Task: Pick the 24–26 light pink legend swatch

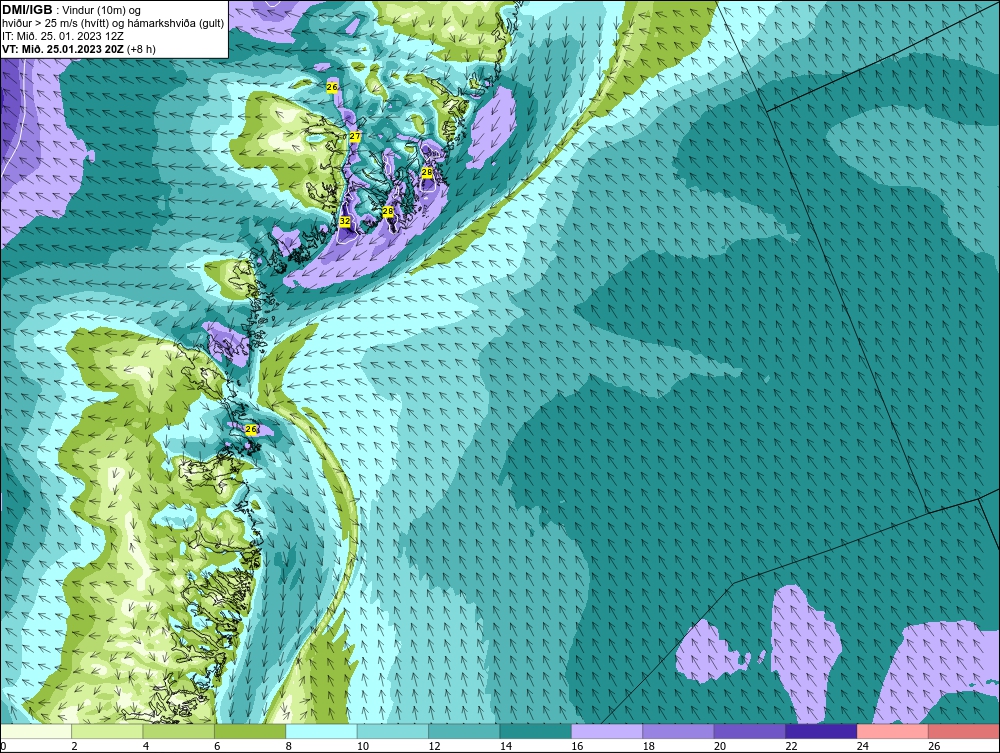Action: (893, 731)
